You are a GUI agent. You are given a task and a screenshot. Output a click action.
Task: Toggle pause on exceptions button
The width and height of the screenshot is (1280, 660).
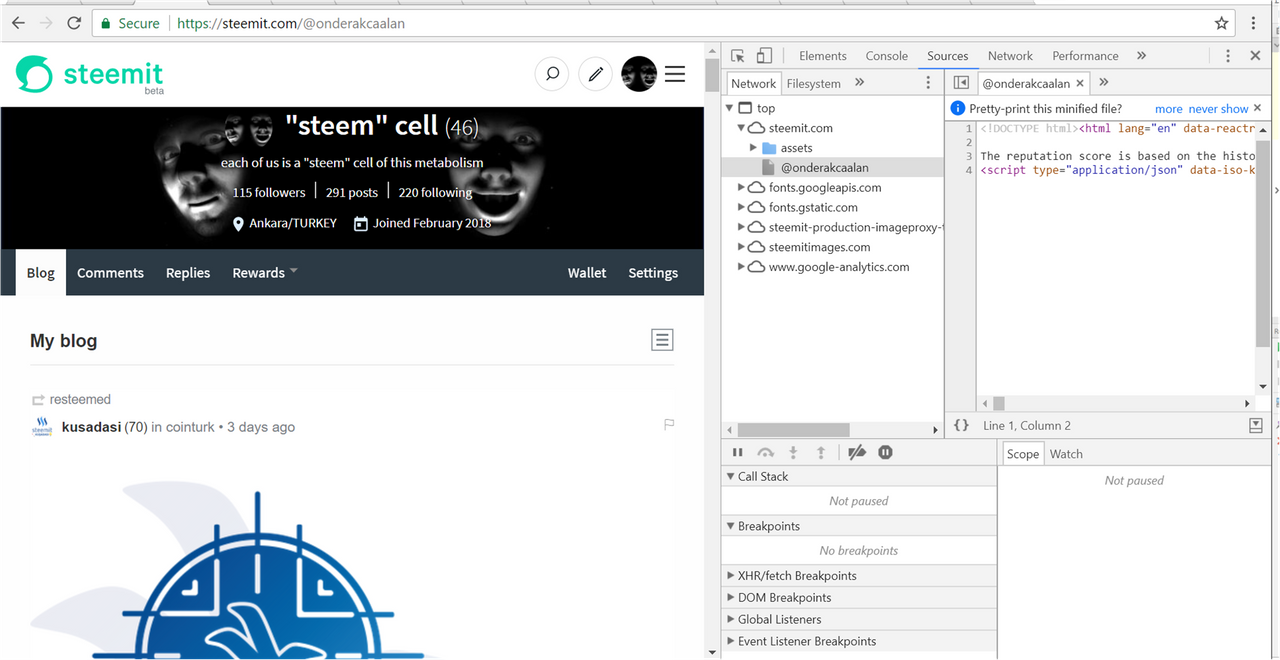(885, 453)
